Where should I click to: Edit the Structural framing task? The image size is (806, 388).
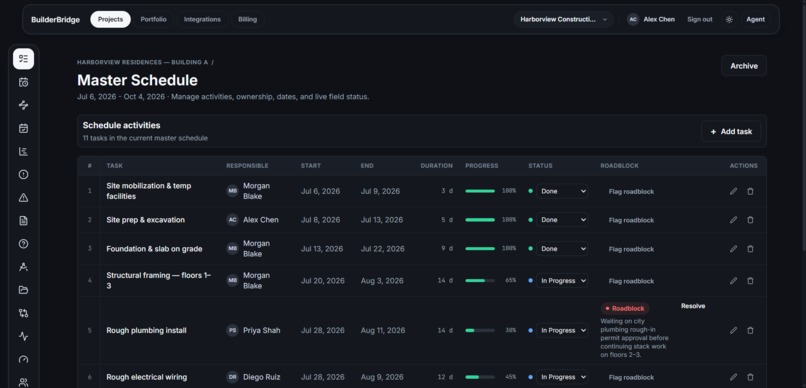tap(734, 281)
